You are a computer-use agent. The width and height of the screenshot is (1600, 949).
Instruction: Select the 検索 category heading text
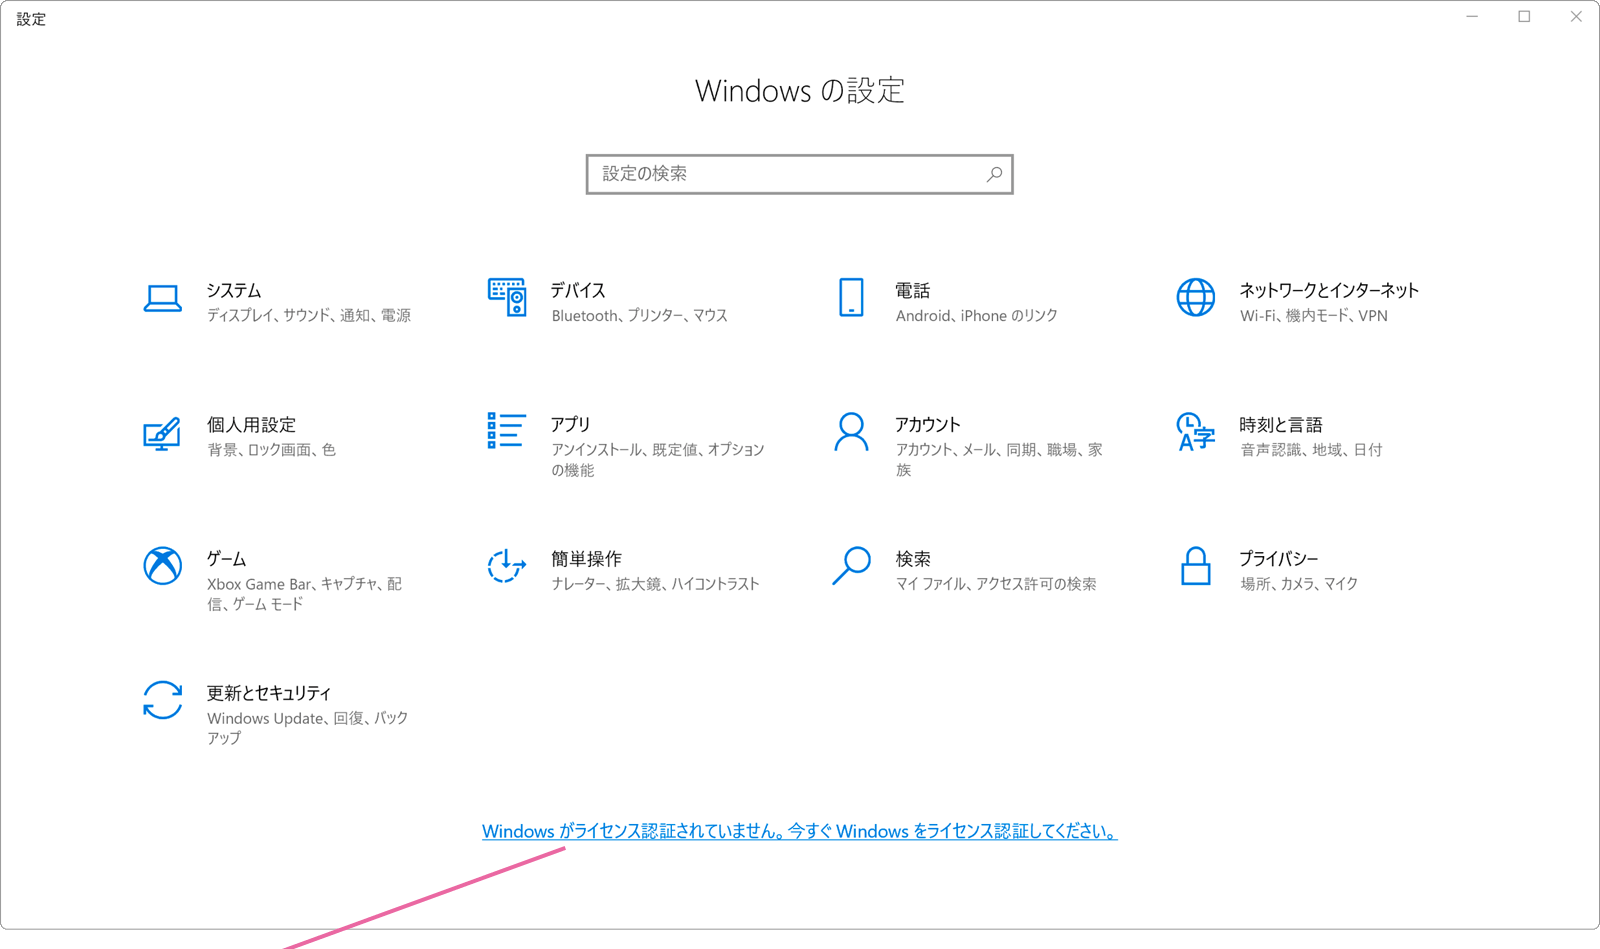click(913, 559)
